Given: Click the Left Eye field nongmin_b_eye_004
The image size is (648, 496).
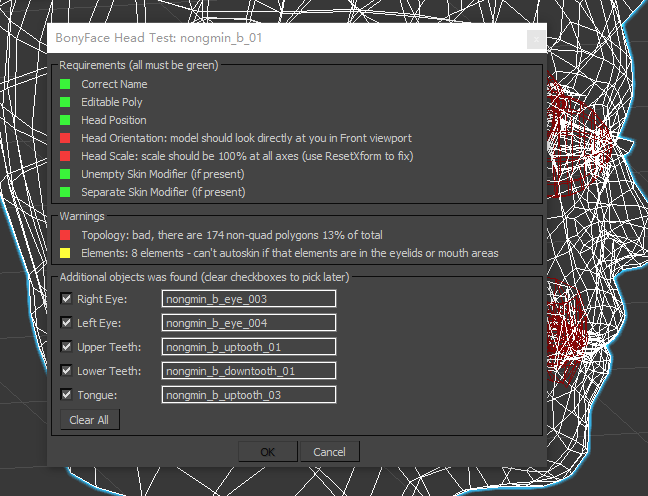Looking at the screenshot, I should [x=249, y=323].
